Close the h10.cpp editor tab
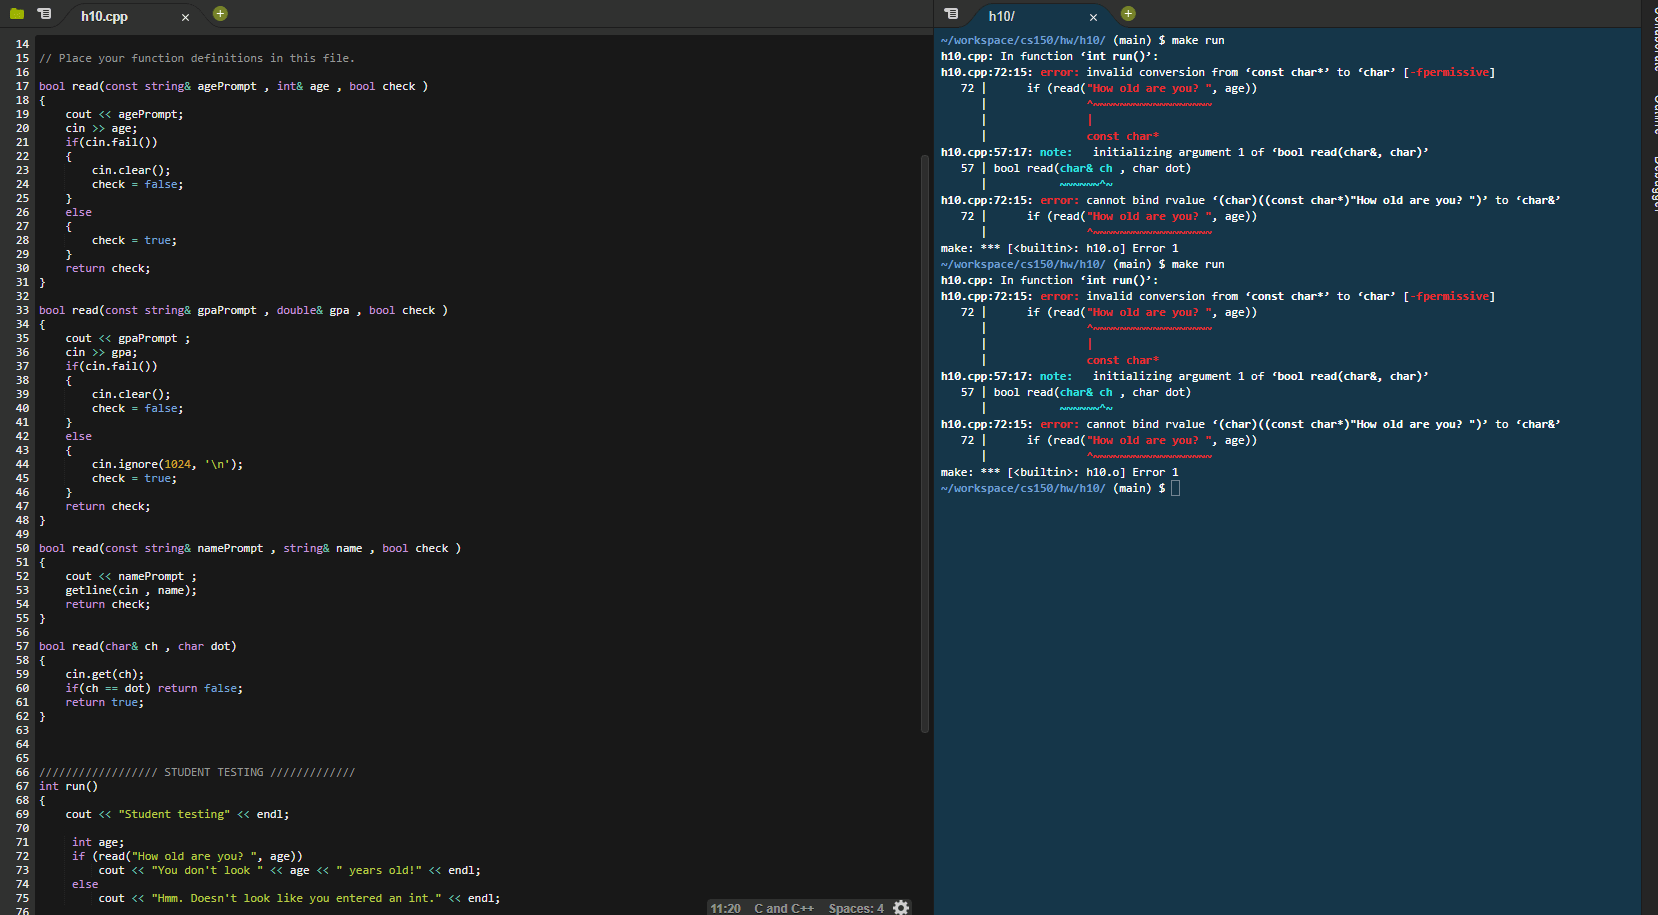The image size is (1658, 915). pyautogui.click(x=184, y=17)
